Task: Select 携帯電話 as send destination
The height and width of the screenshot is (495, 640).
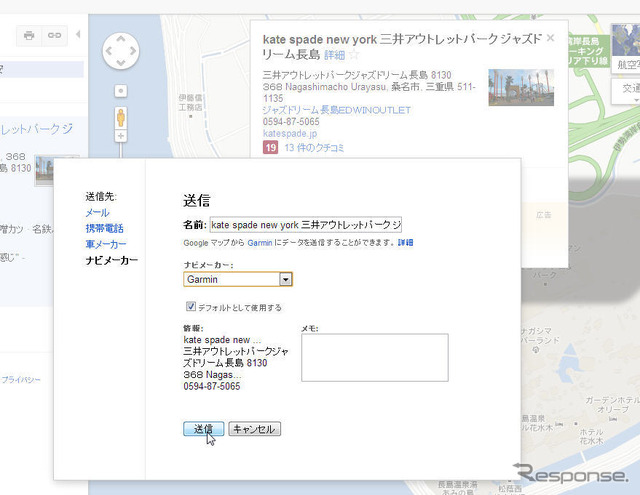Action: point(104,229)
